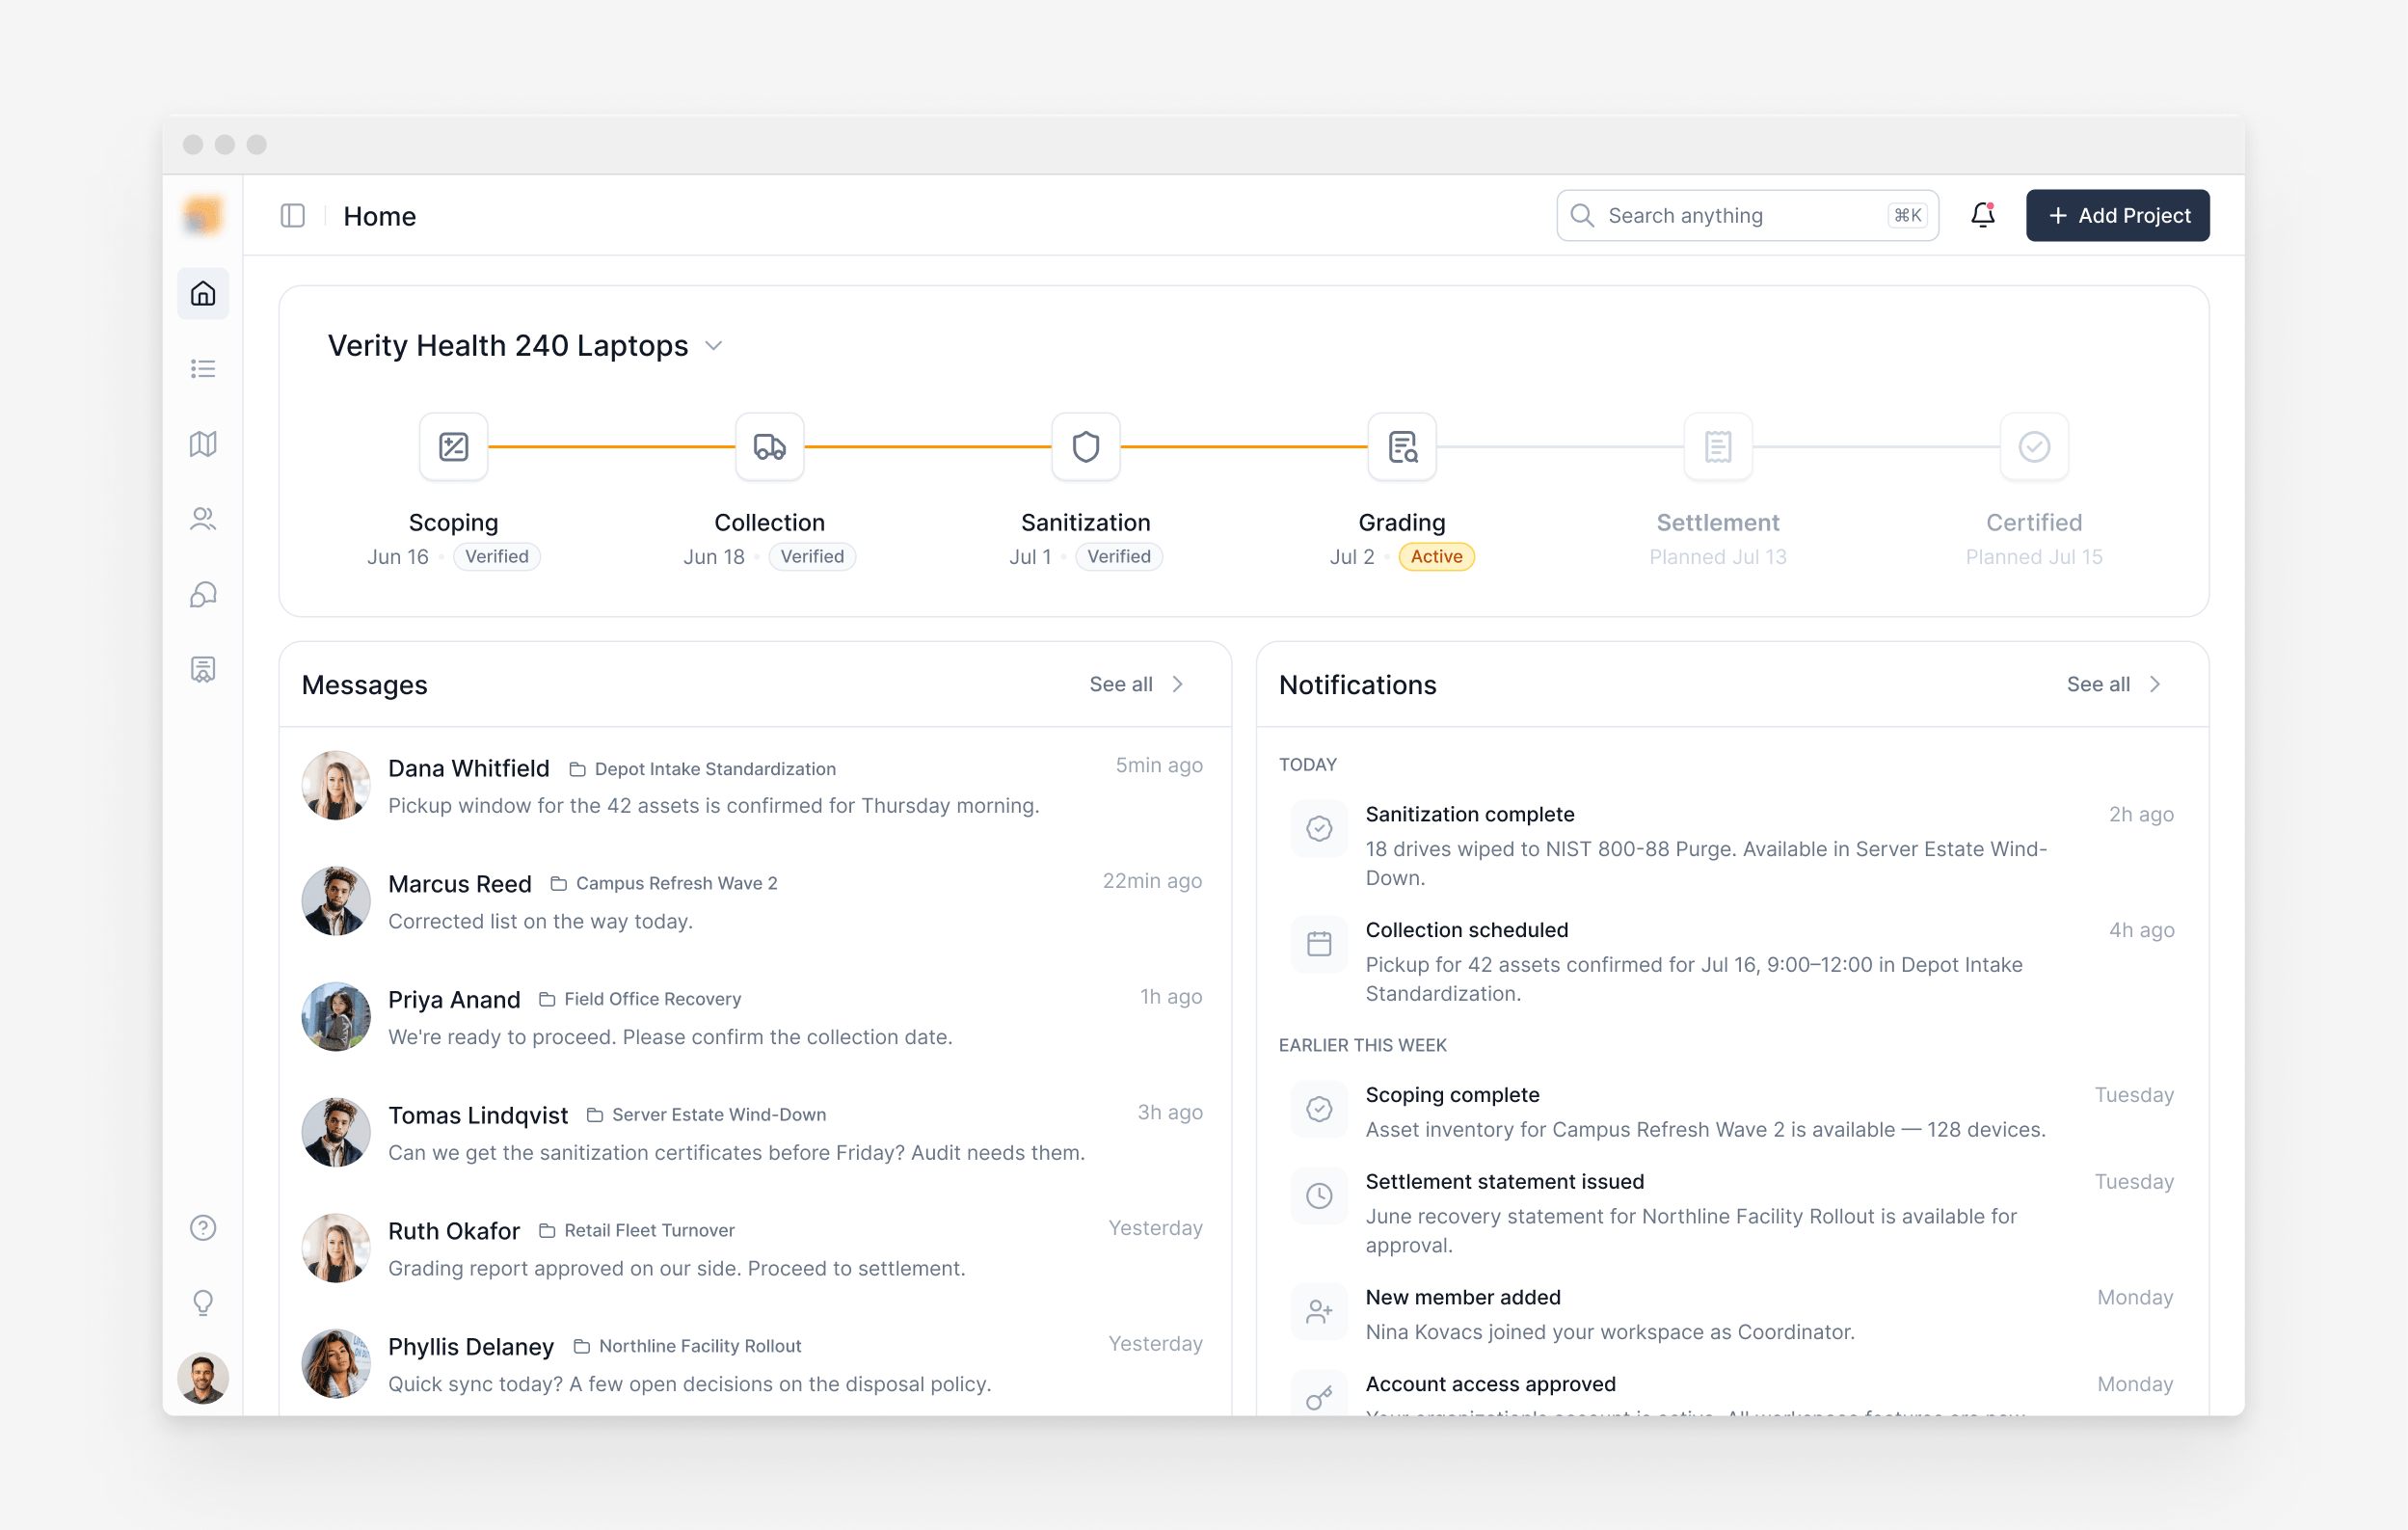Open the Campus Refresh Wave 2 project tag
2408x1530 pixels.
pos(665,883)
